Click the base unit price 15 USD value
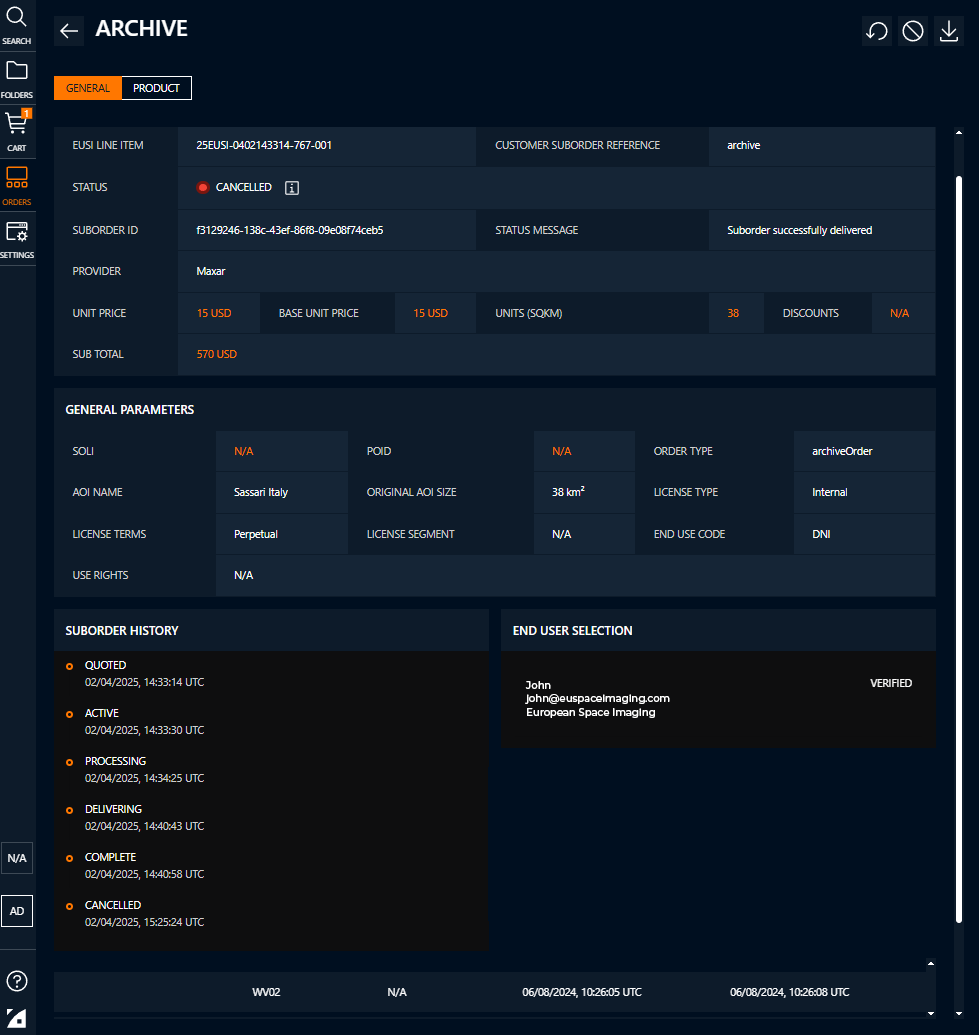This screenshot has height=1035, width=979. pyautogui.click(x=430, y=314)
